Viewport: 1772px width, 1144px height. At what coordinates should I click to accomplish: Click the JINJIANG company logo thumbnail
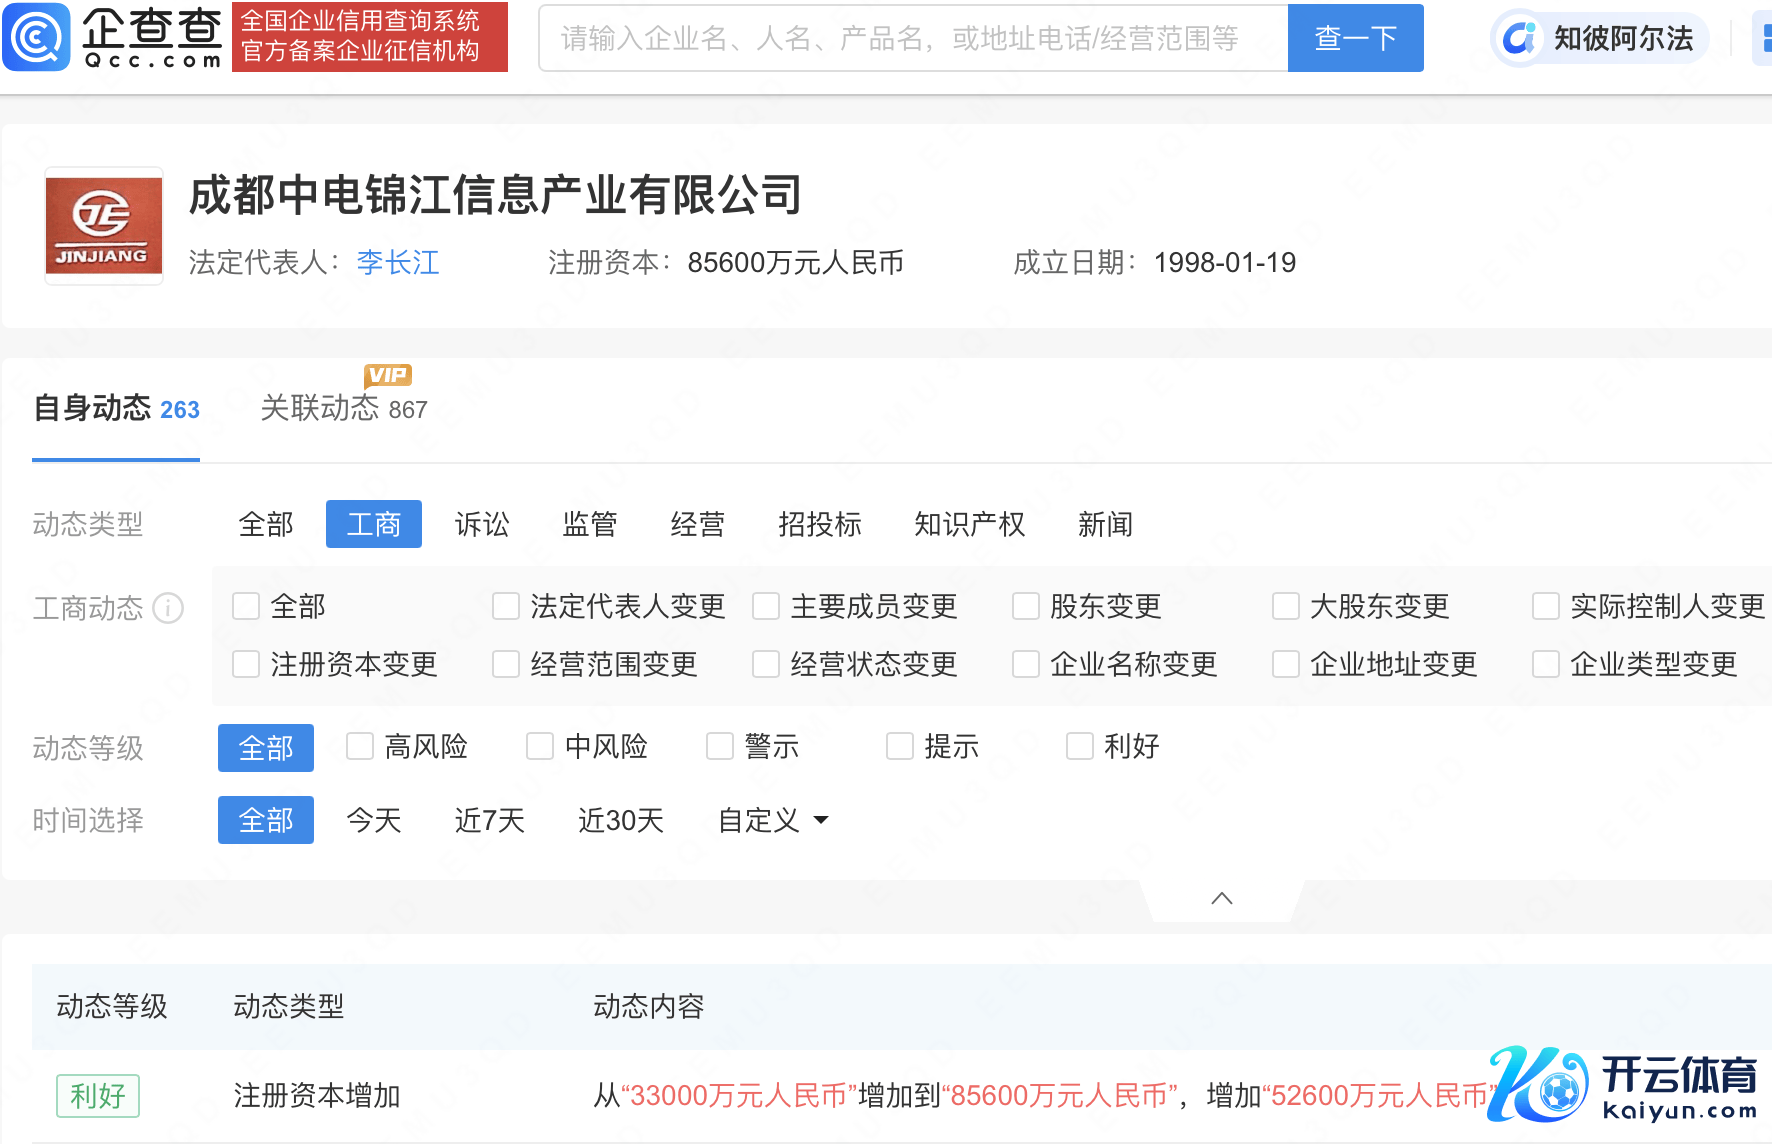click(104, 226)
